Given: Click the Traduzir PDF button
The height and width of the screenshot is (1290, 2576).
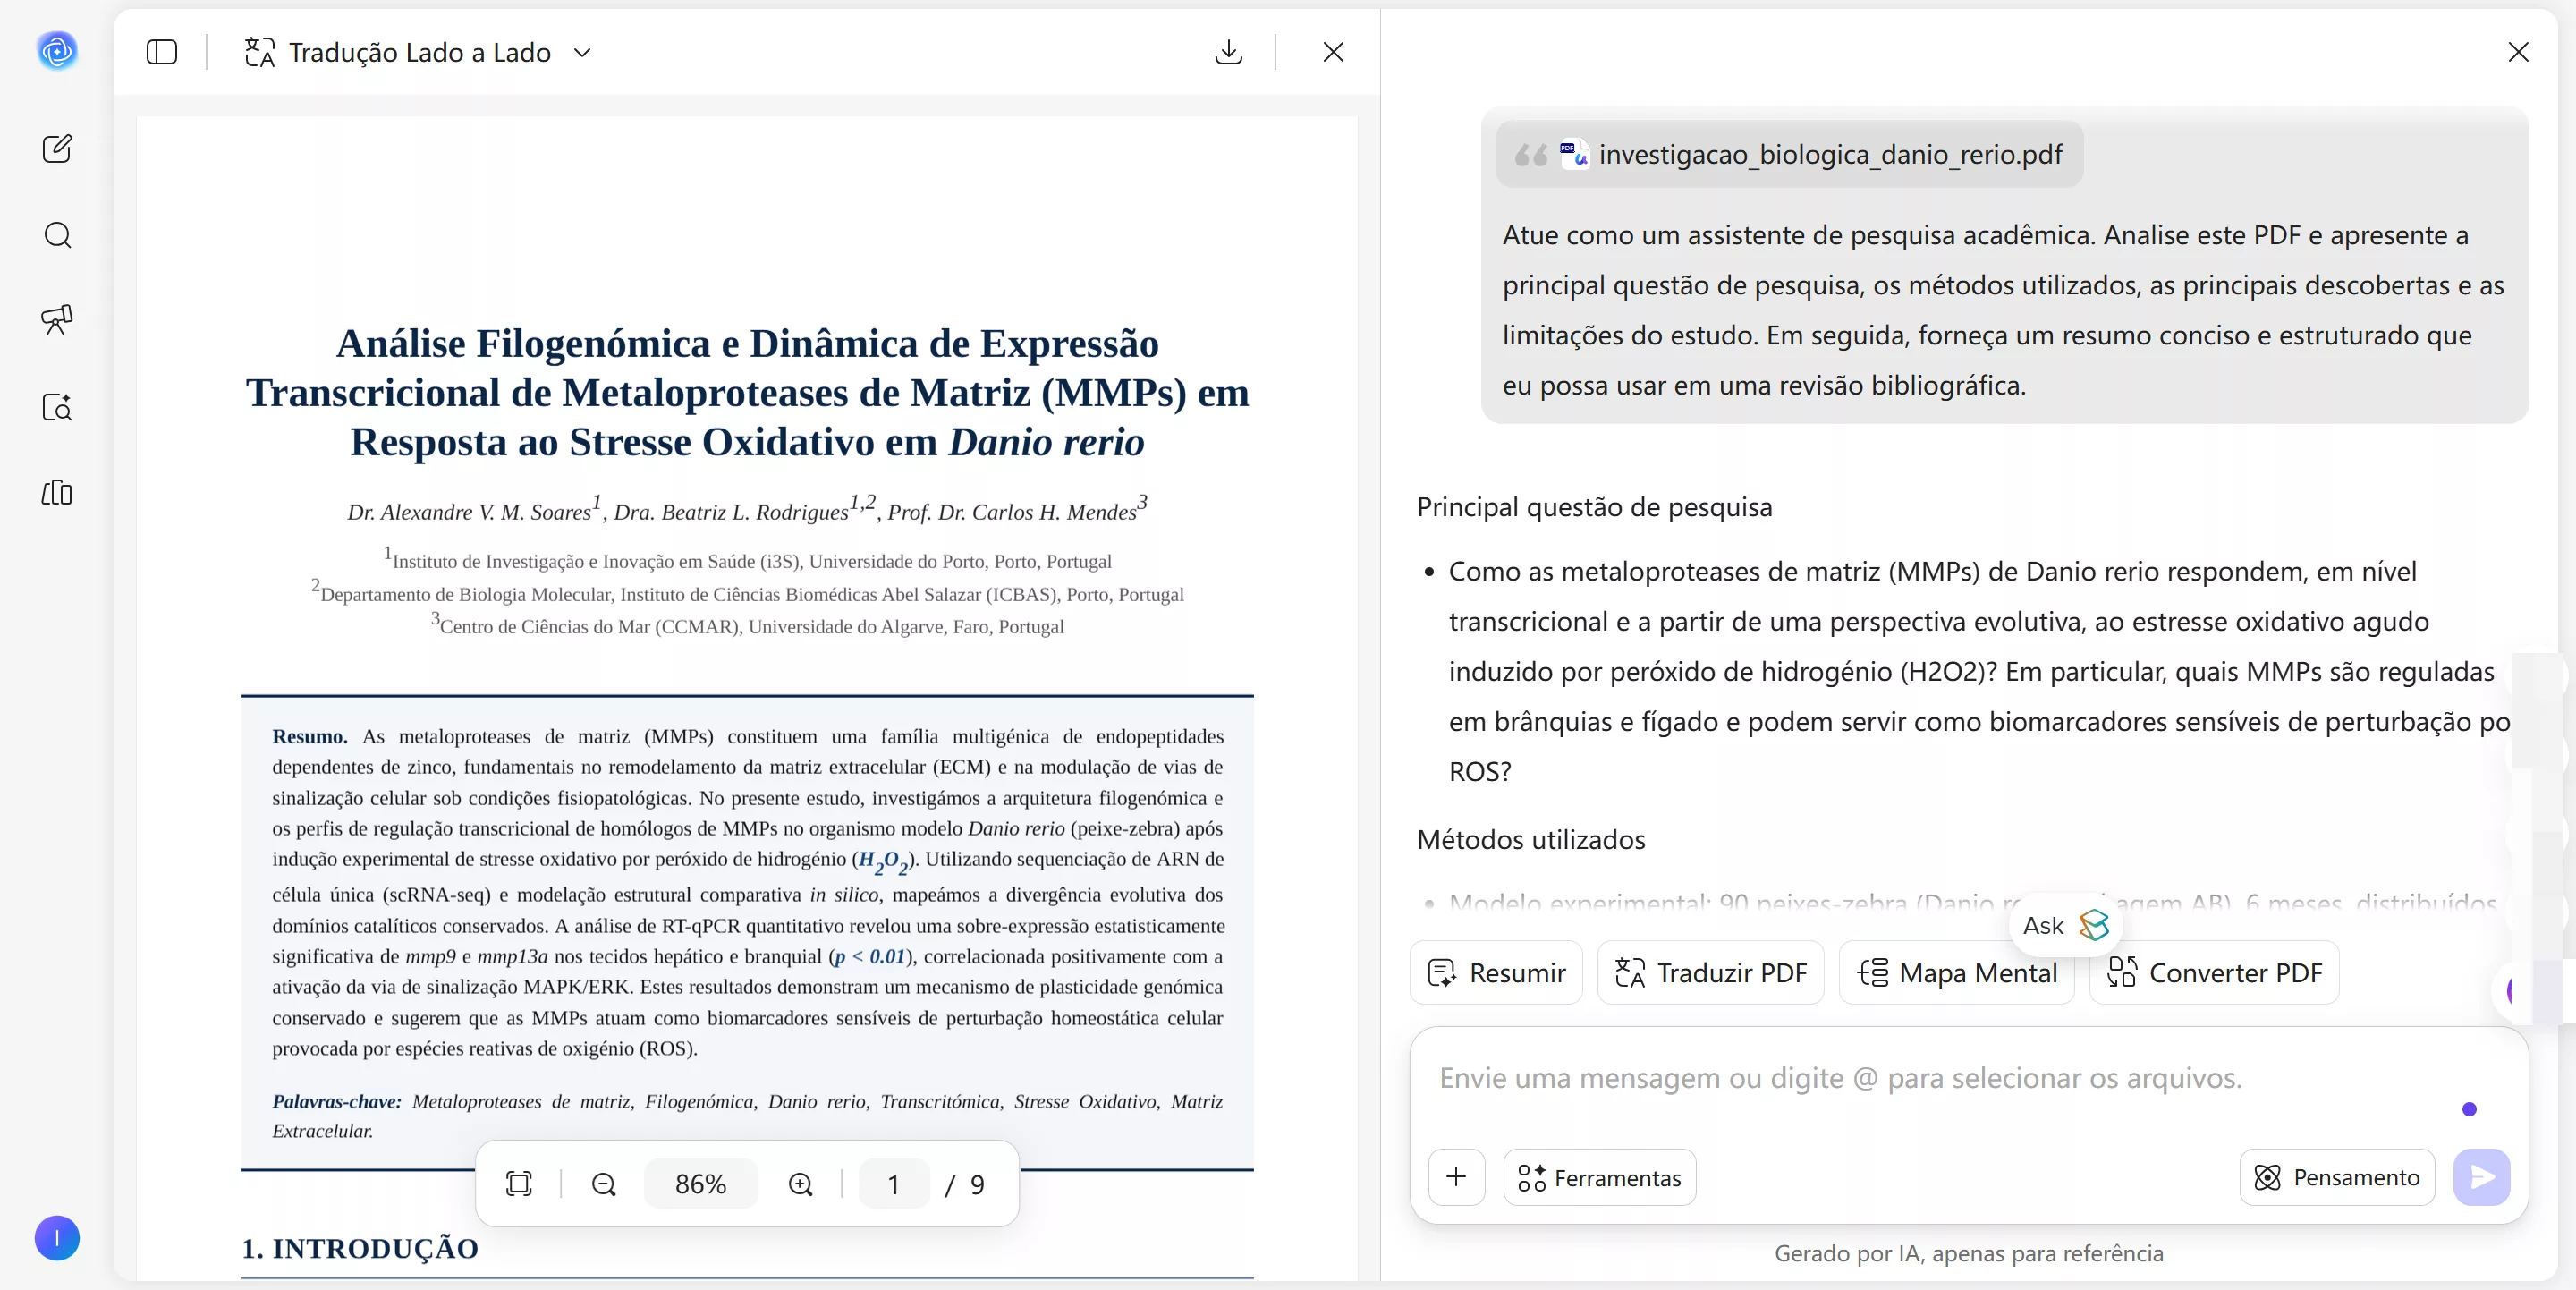Looking at the screenshot, I should [x=1710, y=972].
